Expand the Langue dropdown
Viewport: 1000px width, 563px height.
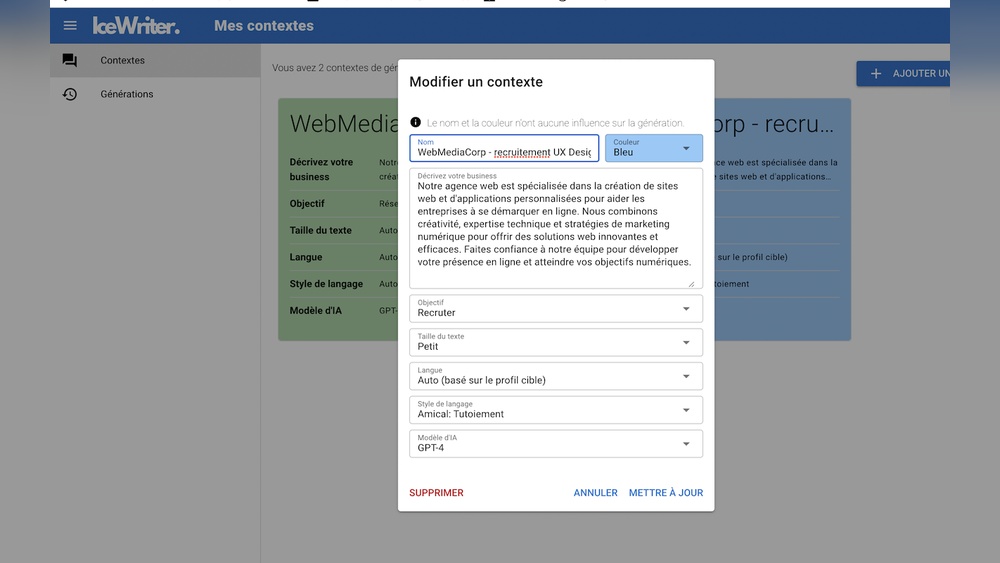556,376
